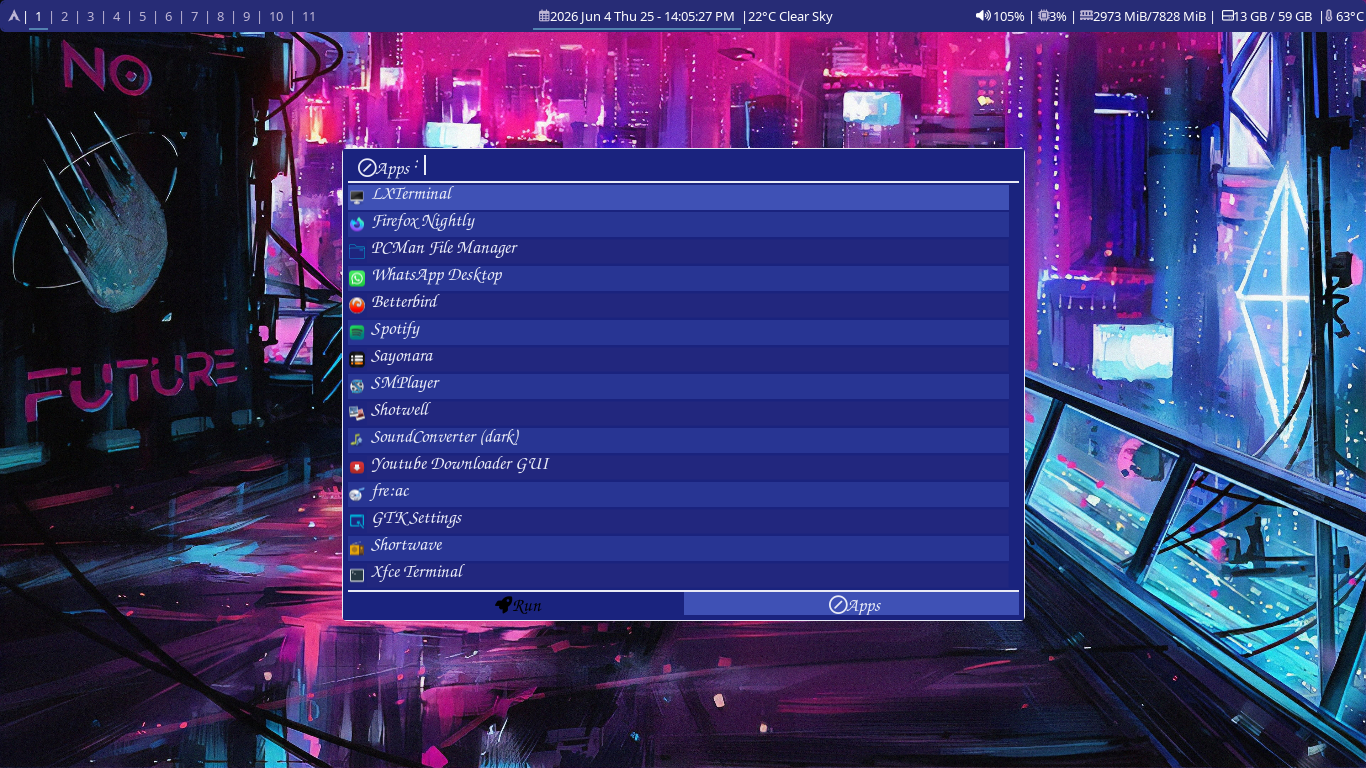Switch to workspace 4
Viewport: 1366px width, 768px height.
point(116,16)
